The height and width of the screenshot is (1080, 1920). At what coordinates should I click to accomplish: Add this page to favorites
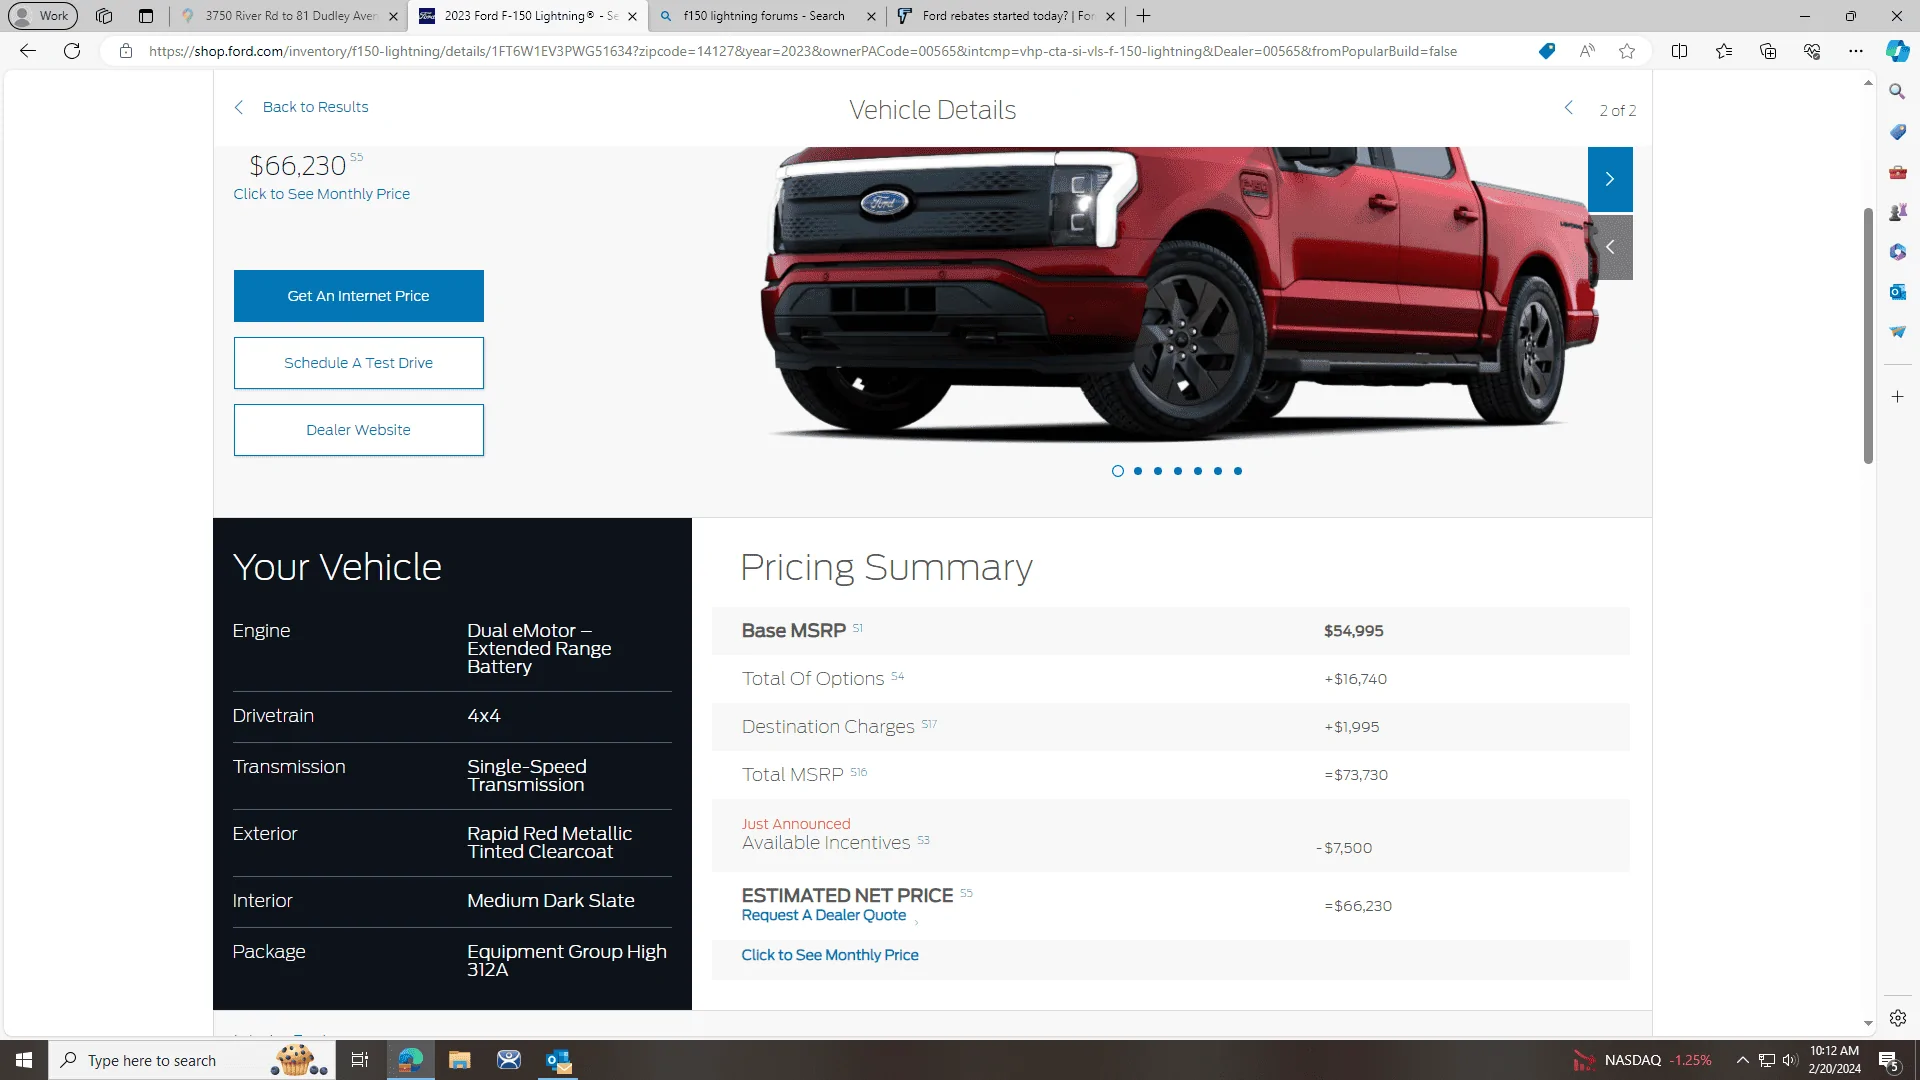[x=1626, y=51]
